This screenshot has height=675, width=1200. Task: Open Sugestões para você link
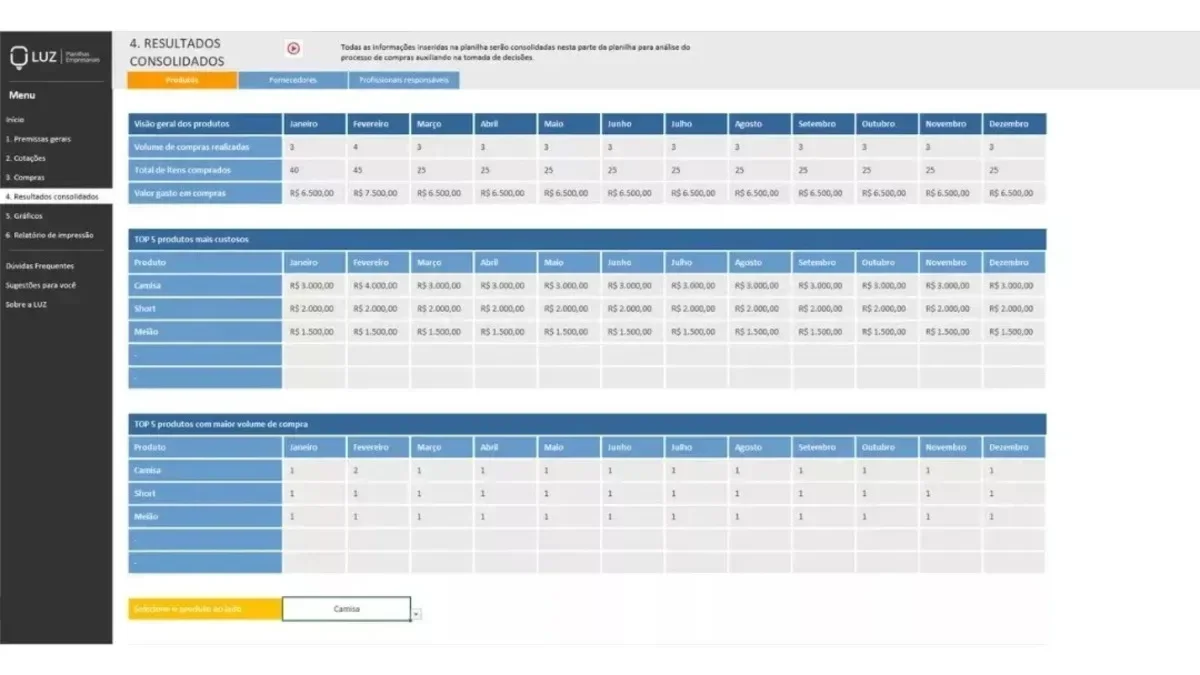click(40, 285)
